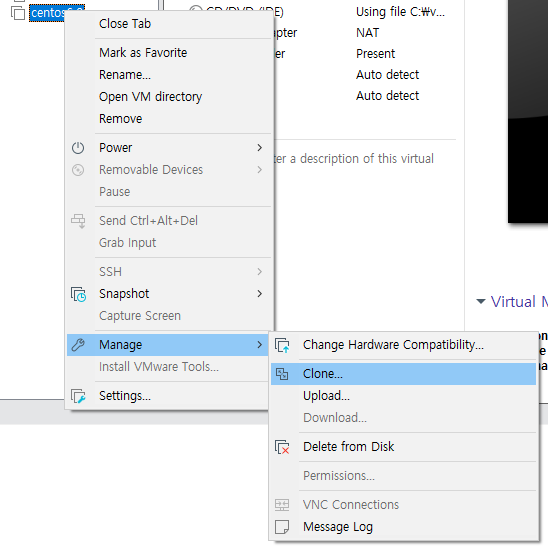Click the Manage wrench icon
The image size is (548, 551).
[x=78, y=345]
